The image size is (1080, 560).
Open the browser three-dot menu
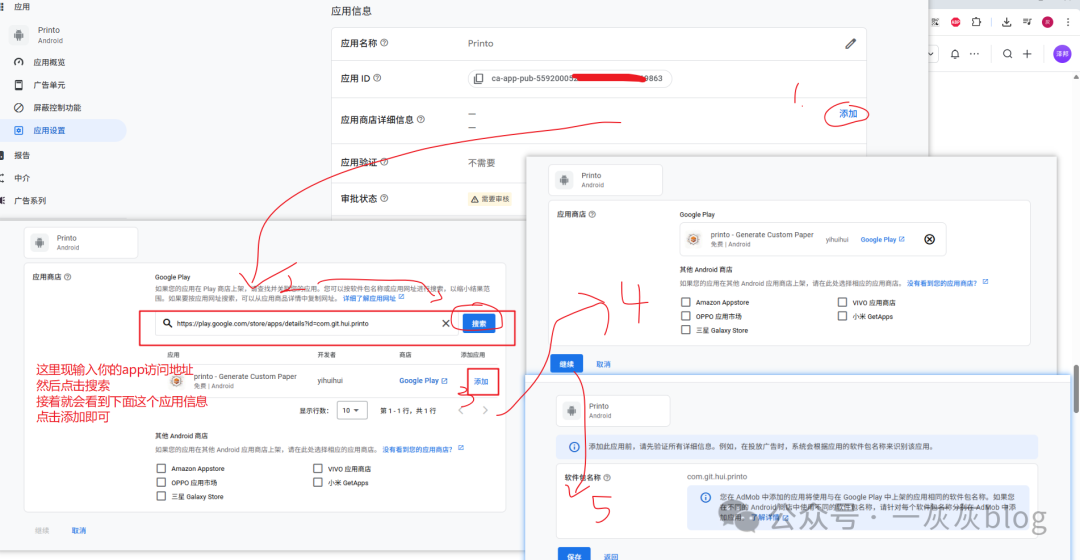pyautogui.click(x=1068, y=22)
